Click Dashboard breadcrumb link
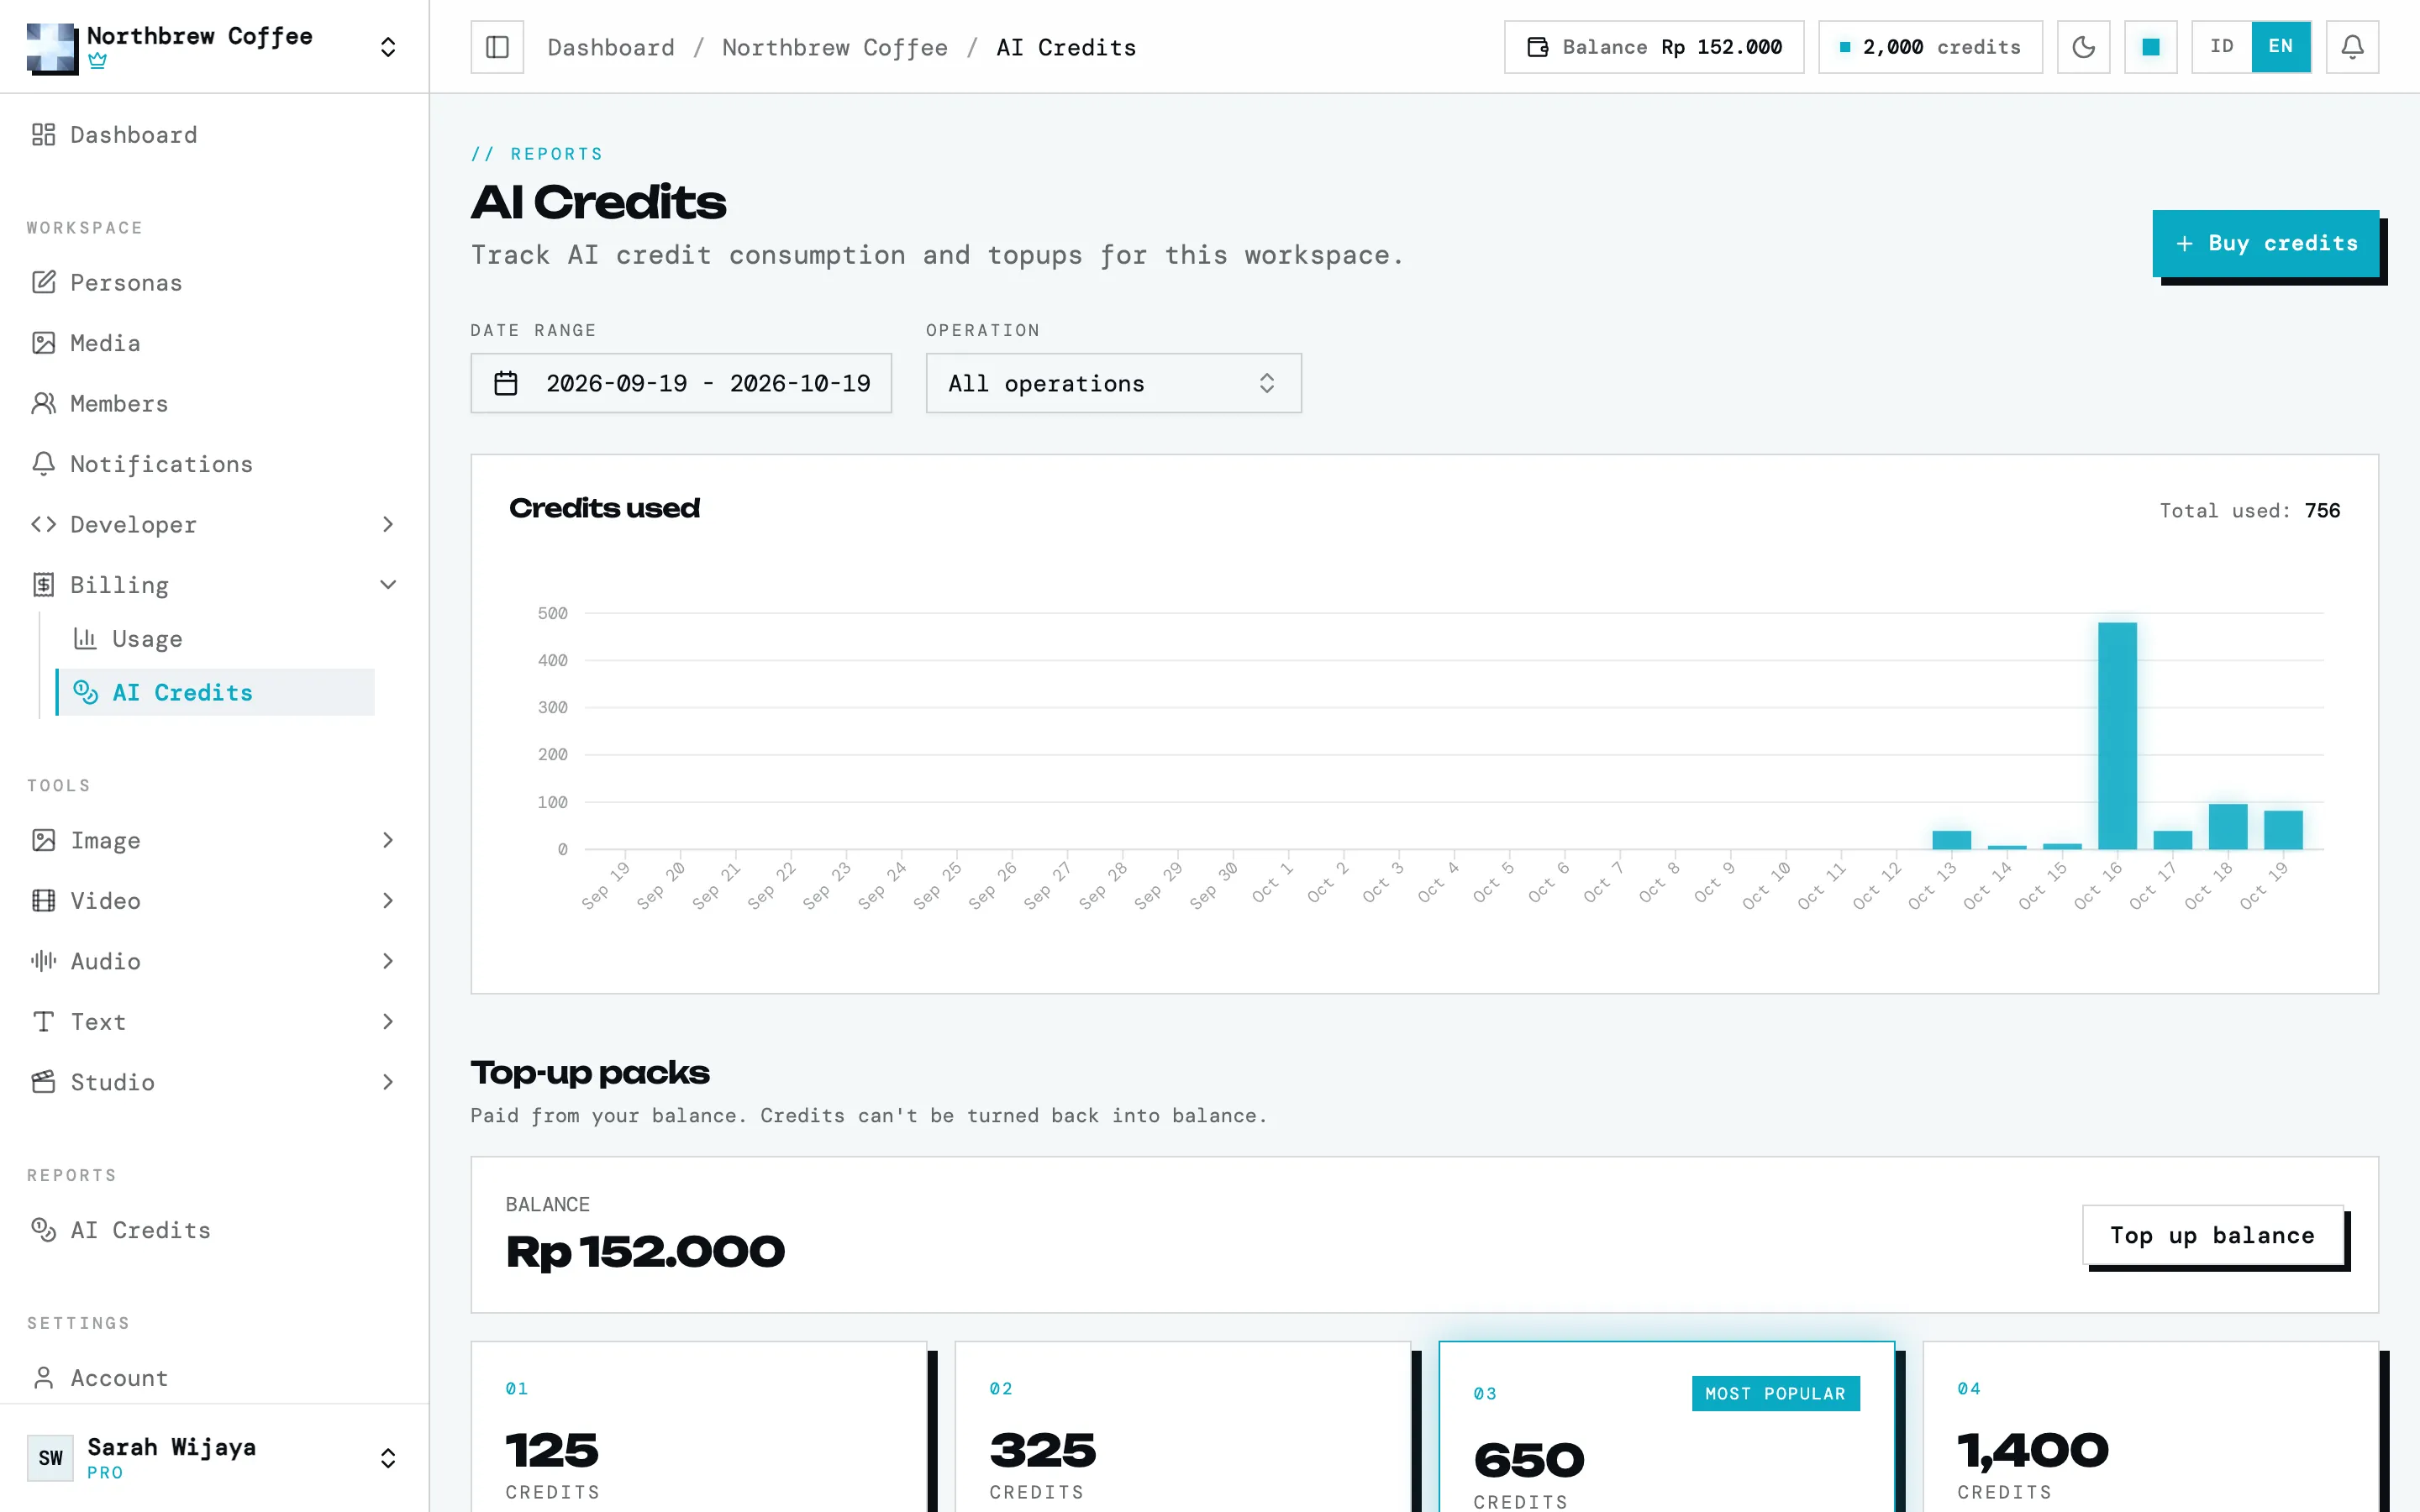This screenshot has height=1512, width=2420. click(x=611, y=47)
